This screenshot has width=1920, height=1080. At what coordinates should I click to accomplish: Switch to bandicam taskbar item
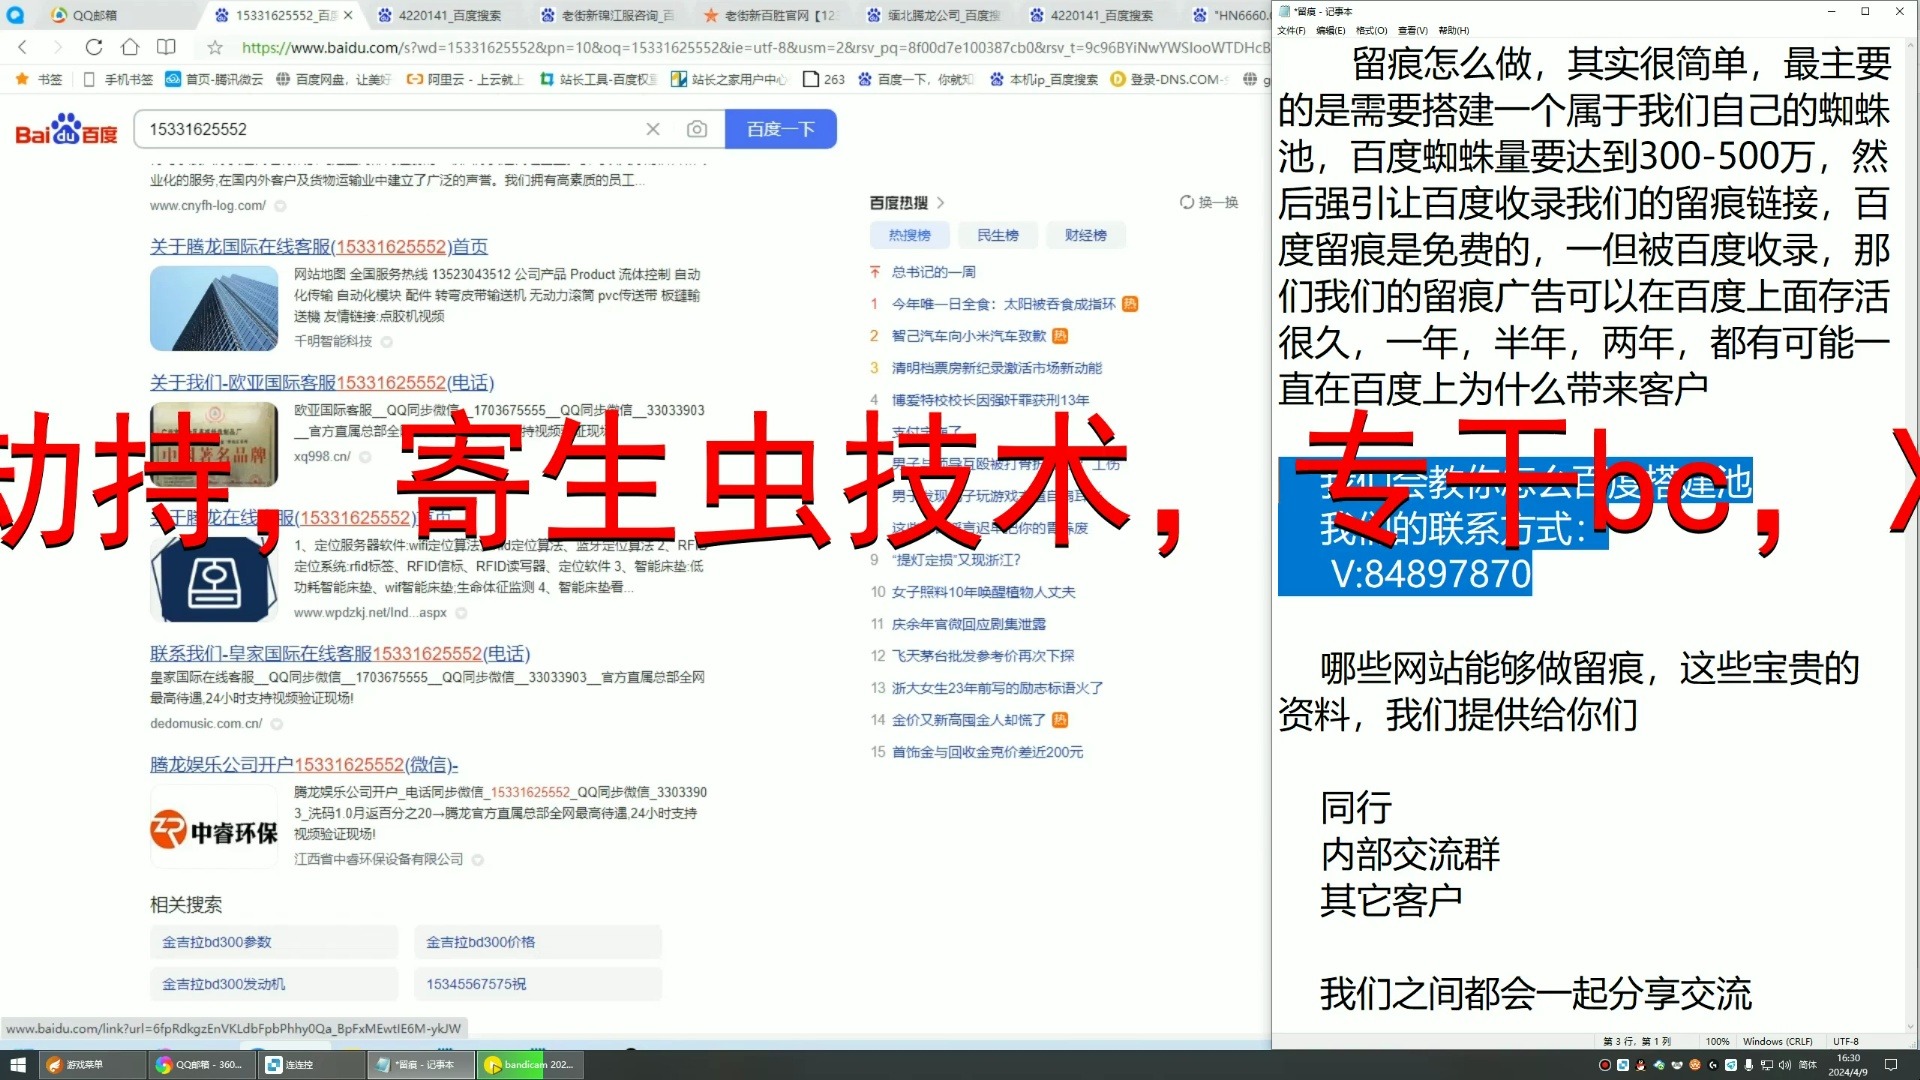pos(529,1065)
